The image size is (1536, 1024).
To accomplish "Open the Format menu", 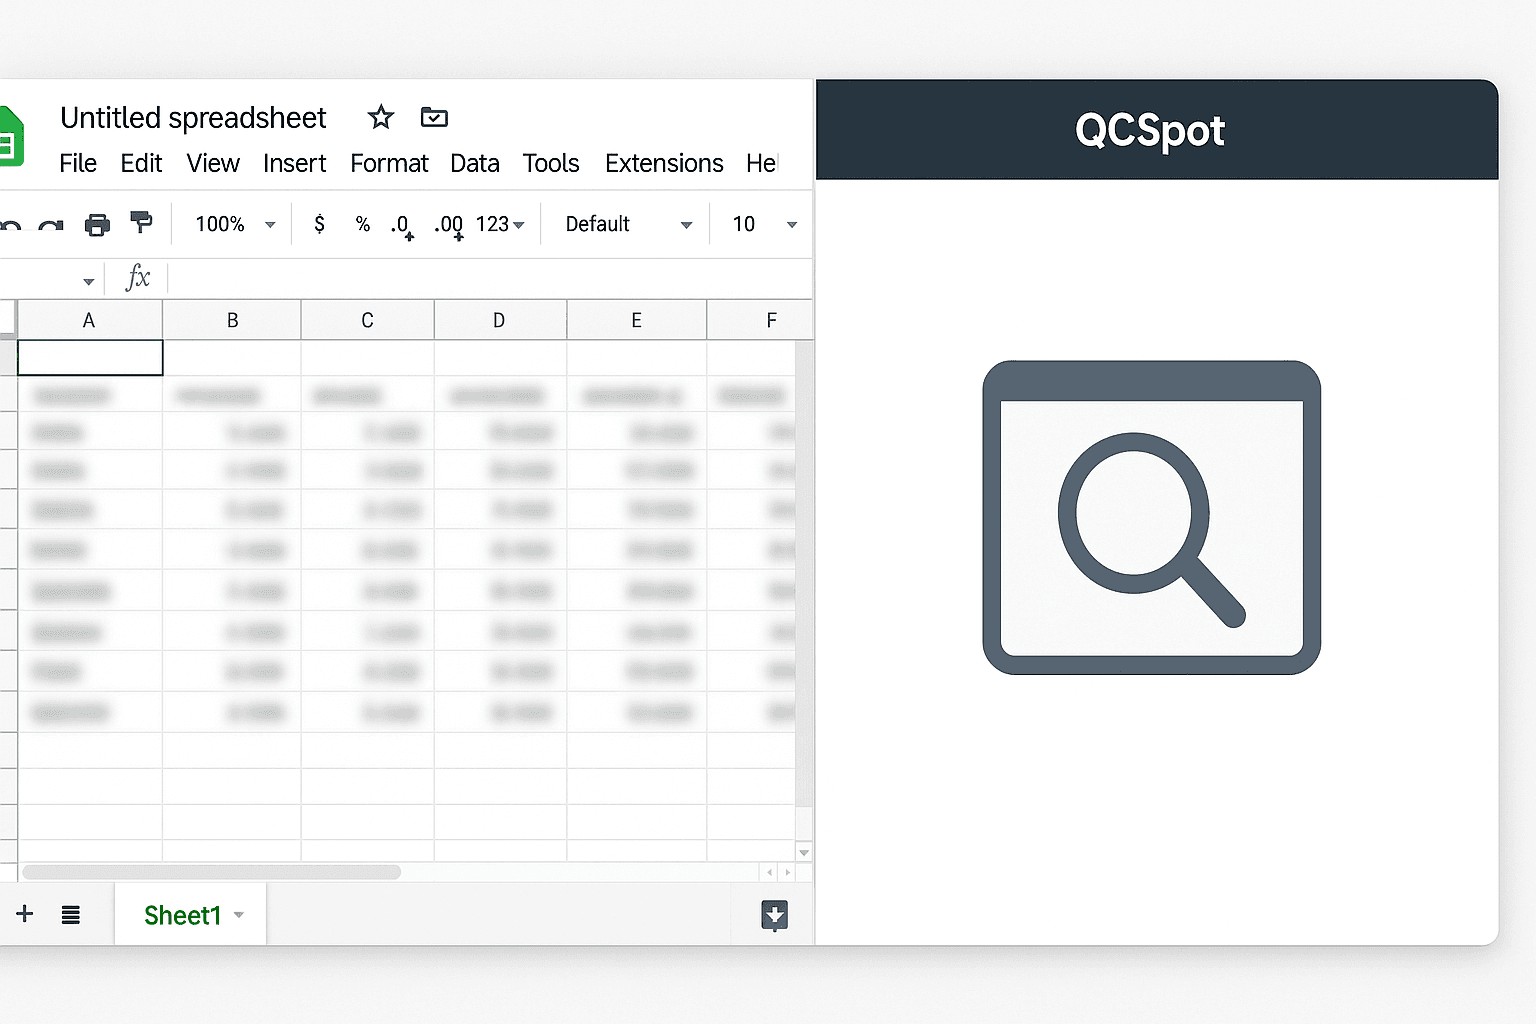I will [389, 163].
